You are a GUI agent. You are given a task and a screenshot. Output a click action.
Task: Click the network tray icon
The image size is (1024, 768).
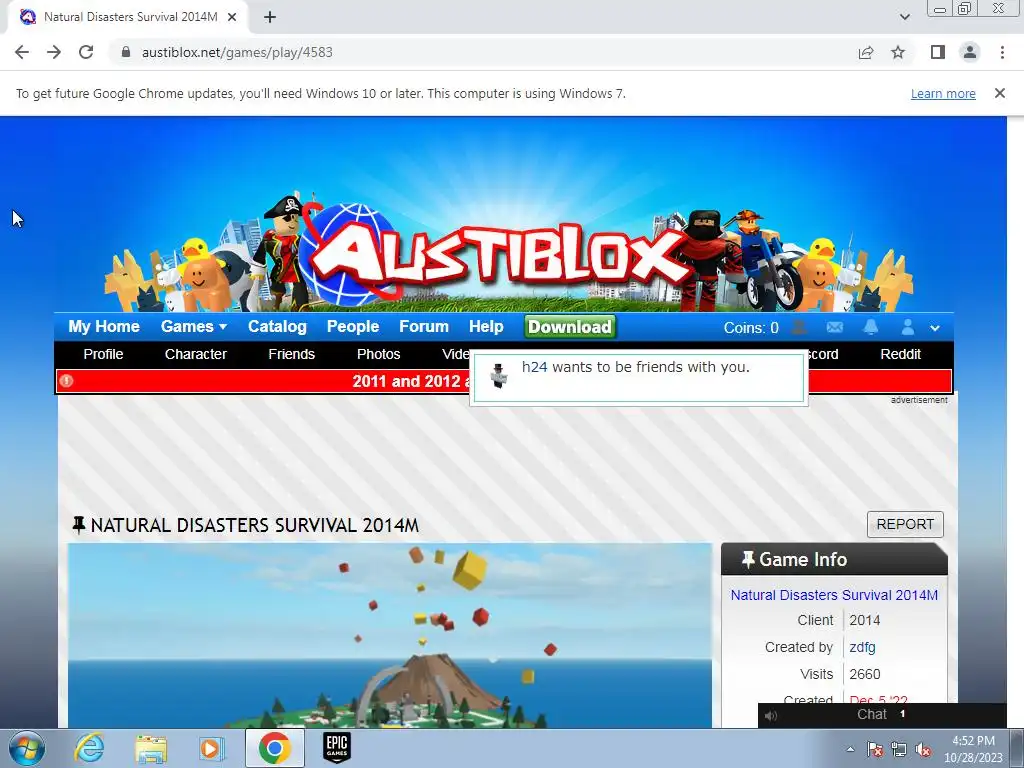point(899,749)
